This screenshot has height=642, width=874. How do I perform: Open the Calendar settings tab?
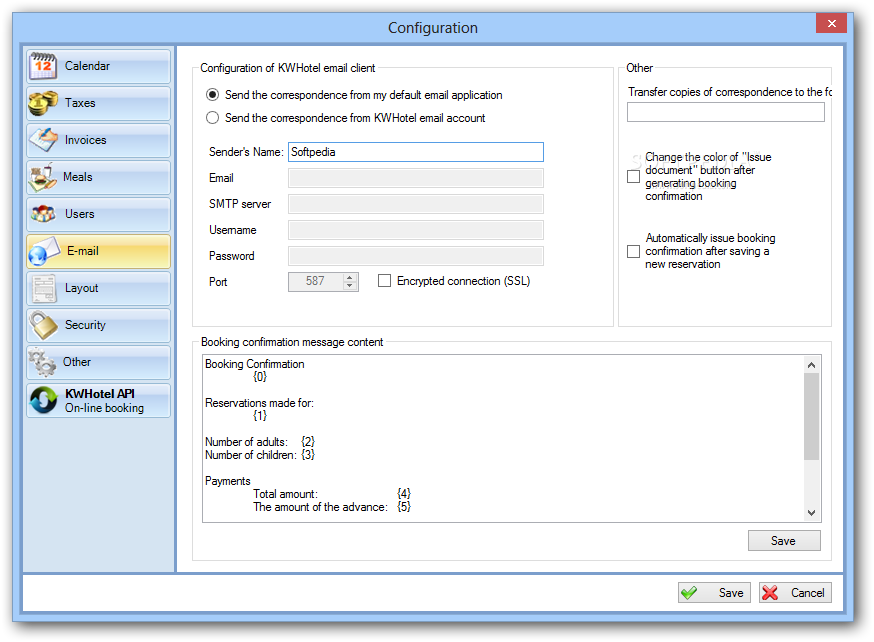tap(98, 66)
